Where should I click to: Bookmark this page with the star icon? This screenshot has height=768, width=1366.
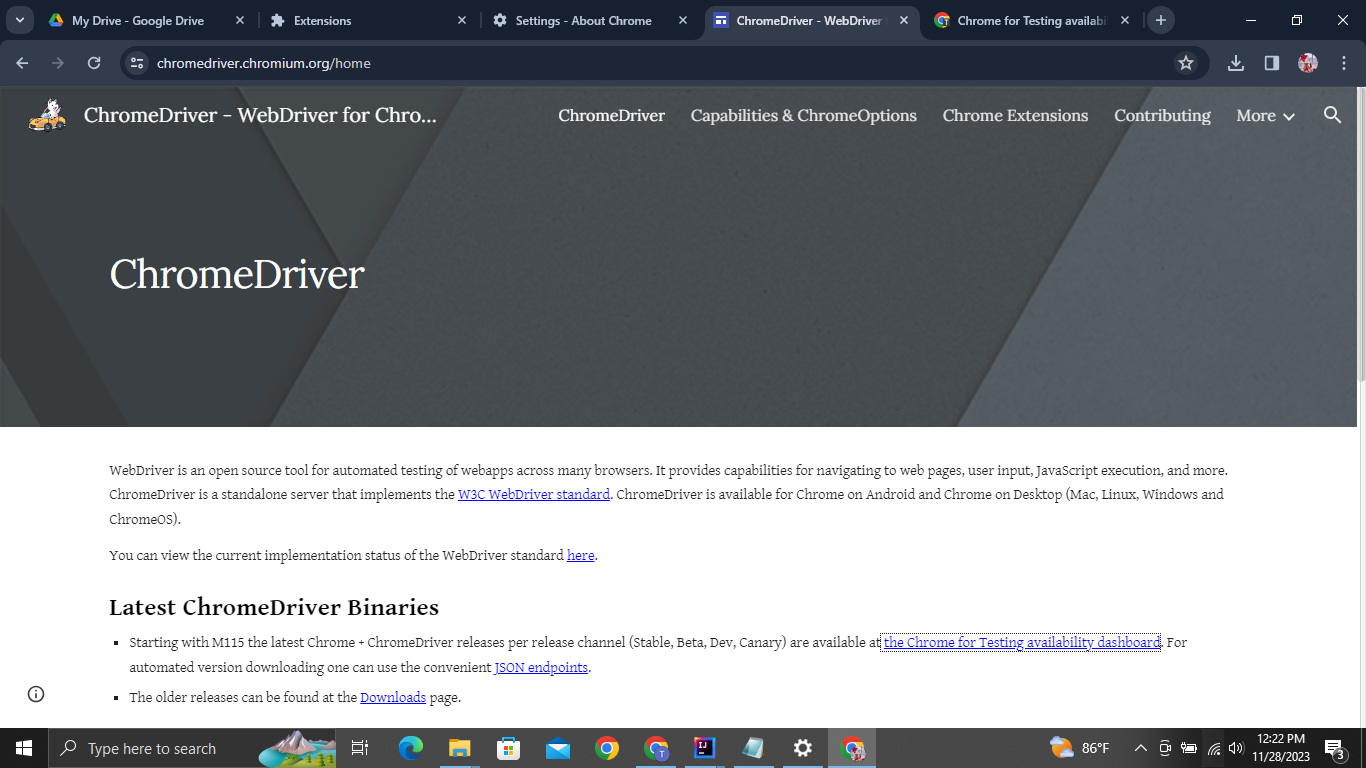point(1186,63)
